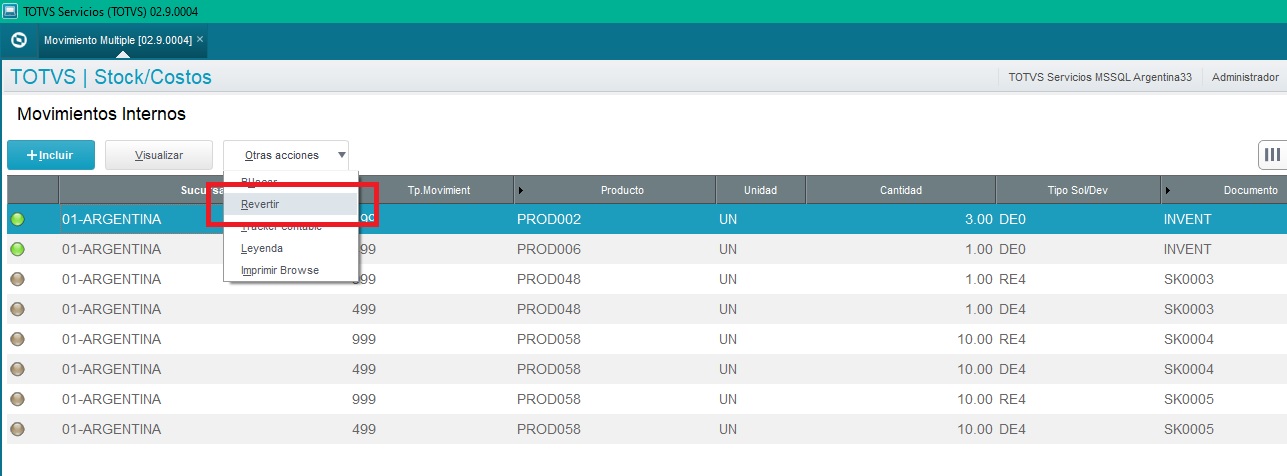Click status icon of PROD058 RE4 SK0004 row
Viewport: 1287px width, 476px height.
[17, 339]
